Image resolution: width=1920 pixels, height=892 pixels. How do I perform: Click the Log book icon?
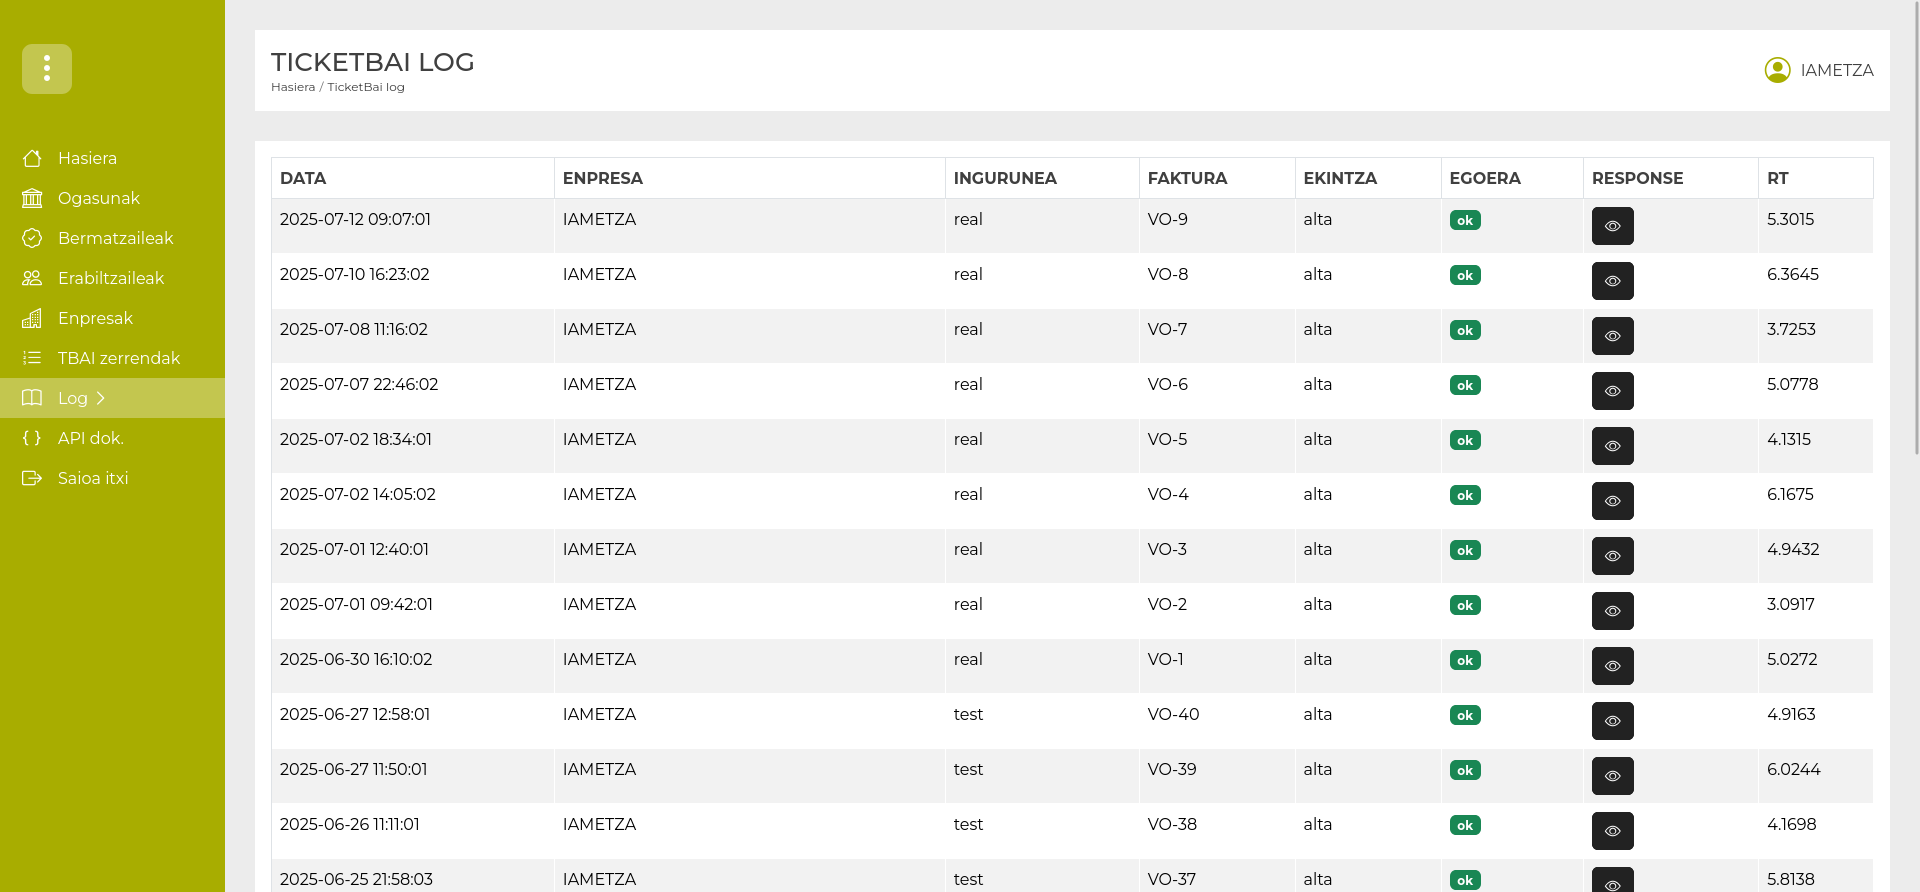(32, 398)
